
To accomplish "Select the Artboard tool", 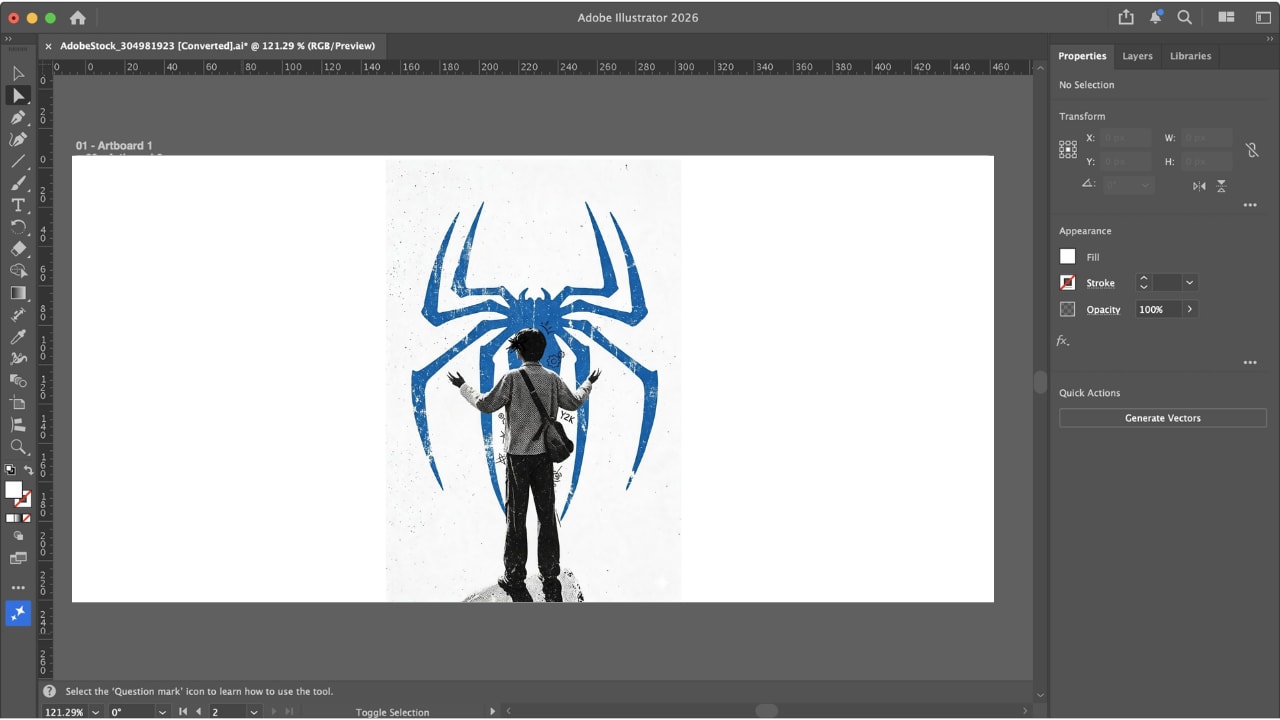I will pyautogui.click(x=18, y=403).
